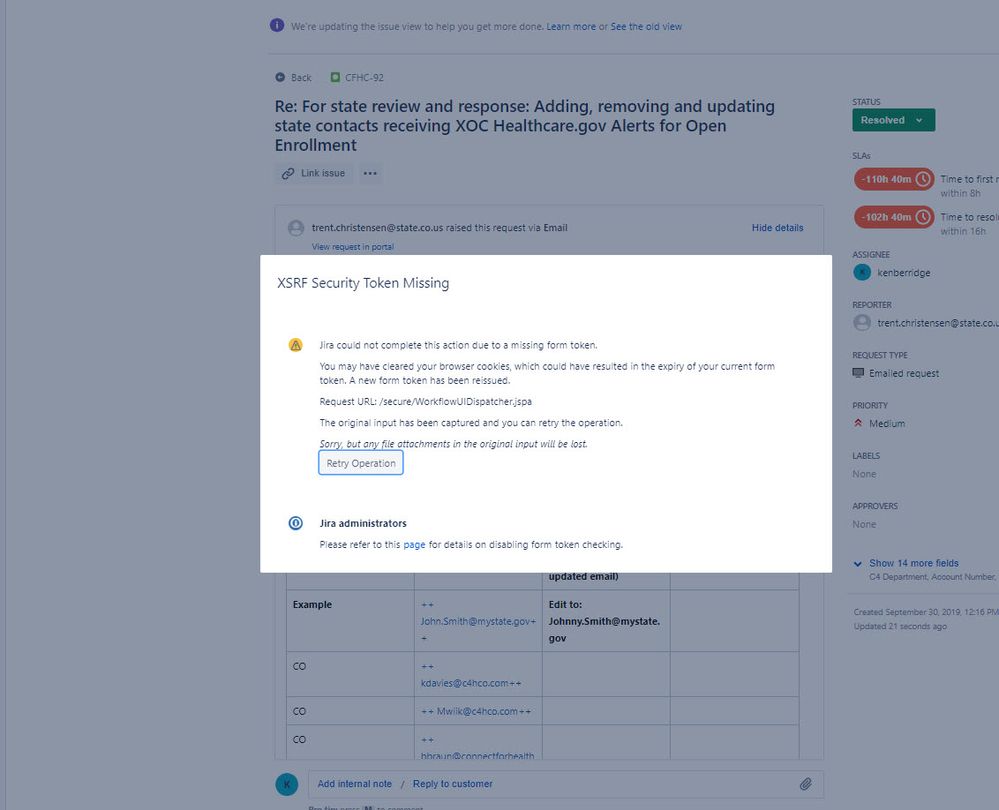Switch to the Reply to customer tab
999x810 pixels.
click(x=452, y=784)
